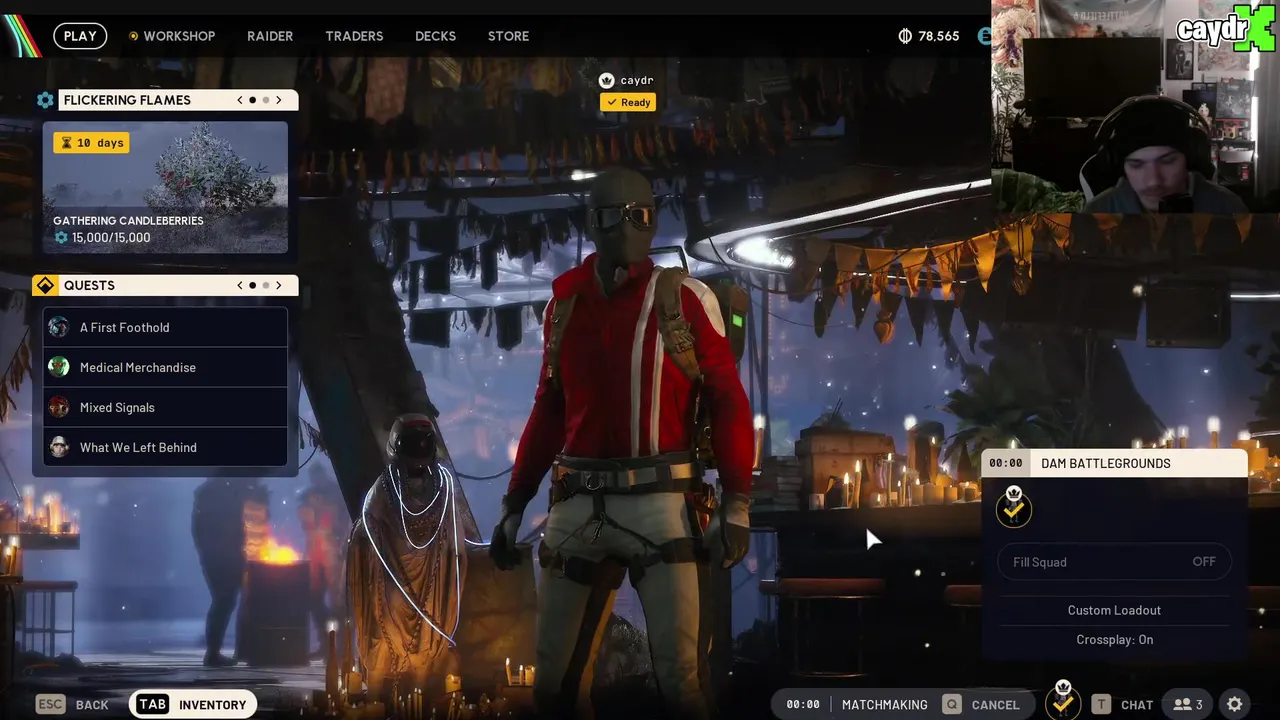Screen dimensions: 1280x720
Task: Click the trader portrait for Mixed Signals
Action: 59,407
